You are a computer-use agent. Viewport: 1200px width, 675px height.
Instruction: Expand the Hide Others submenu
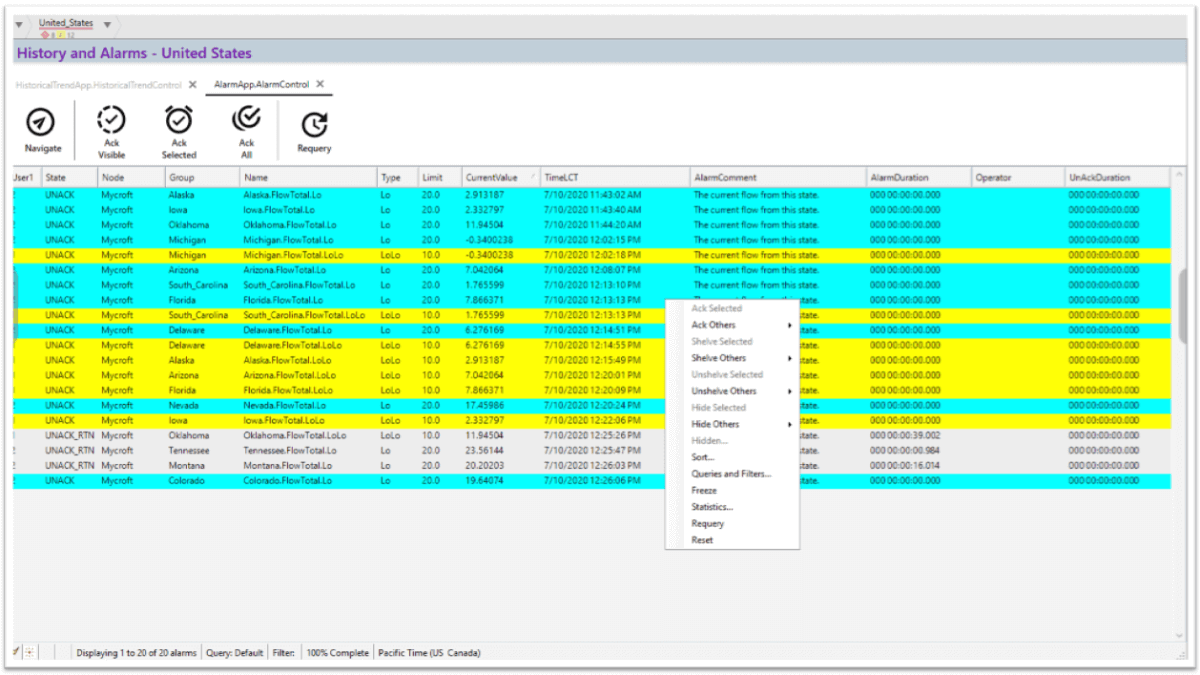[740, 424]
